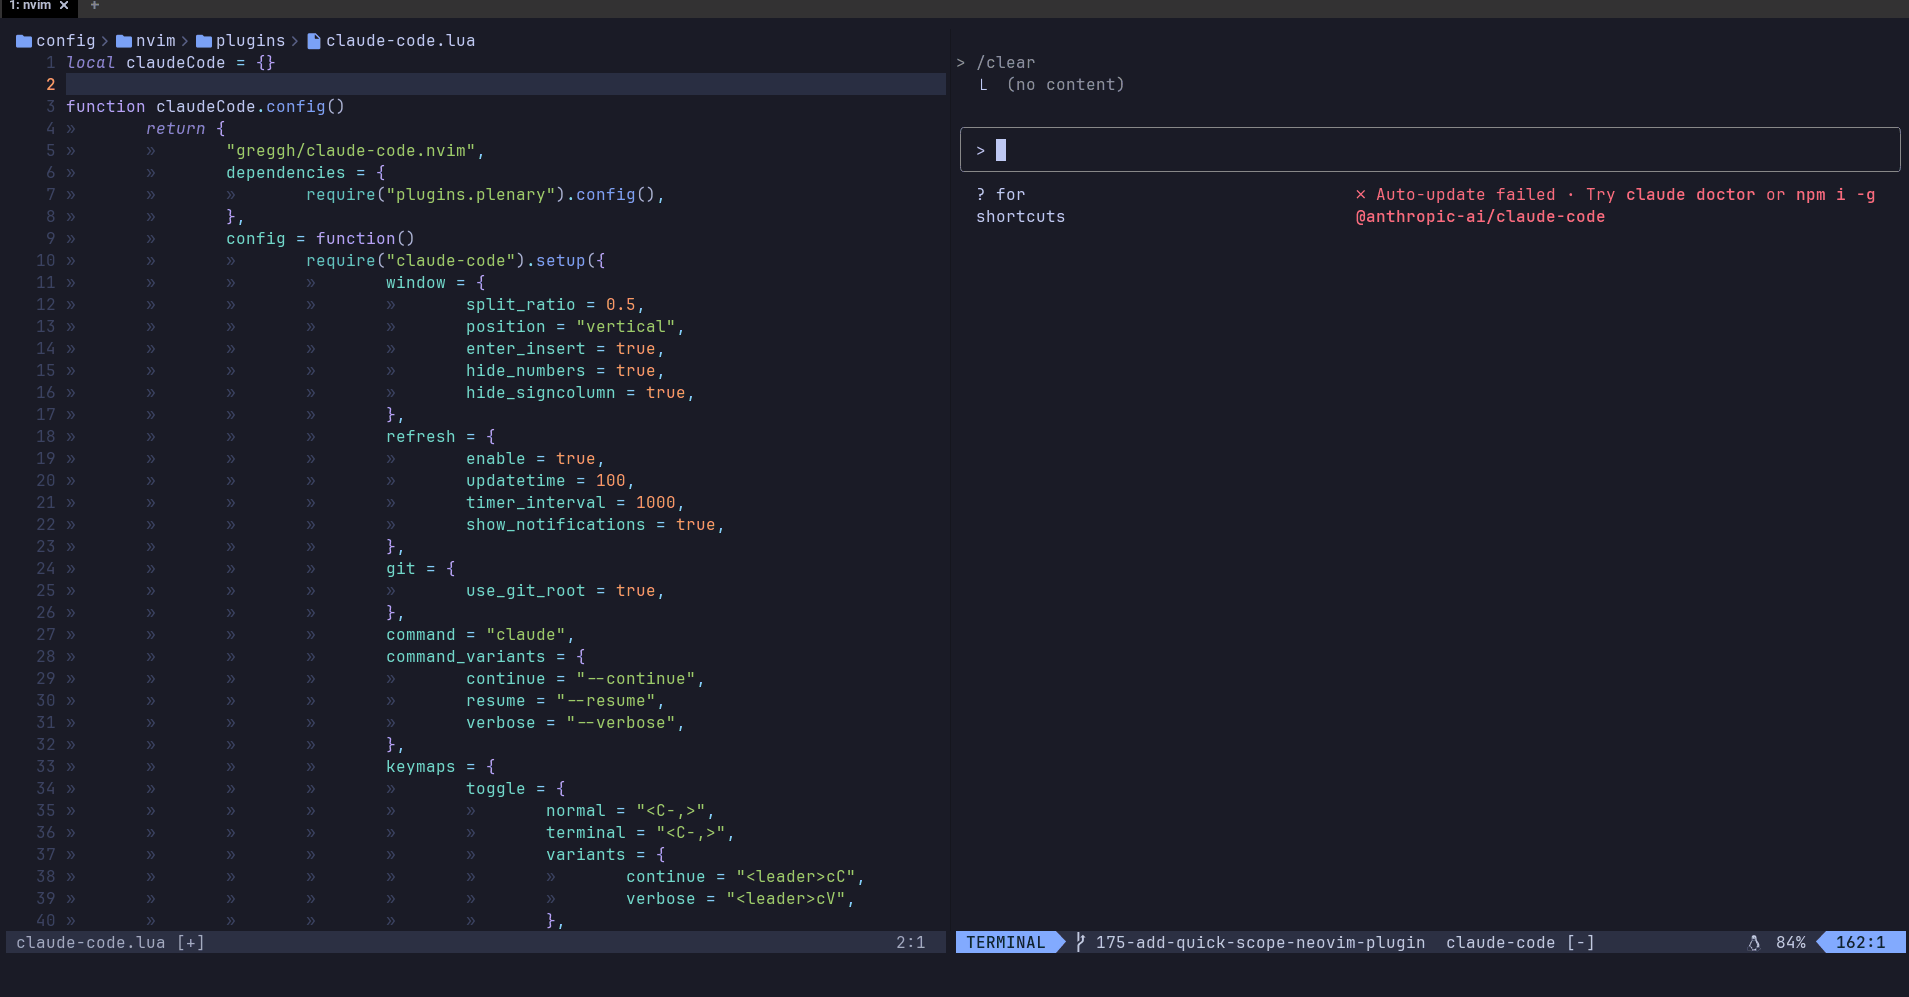Click the 'nvim' breadcrumb segment
The width and height of the screenshot is (1909, 997).
156,41
